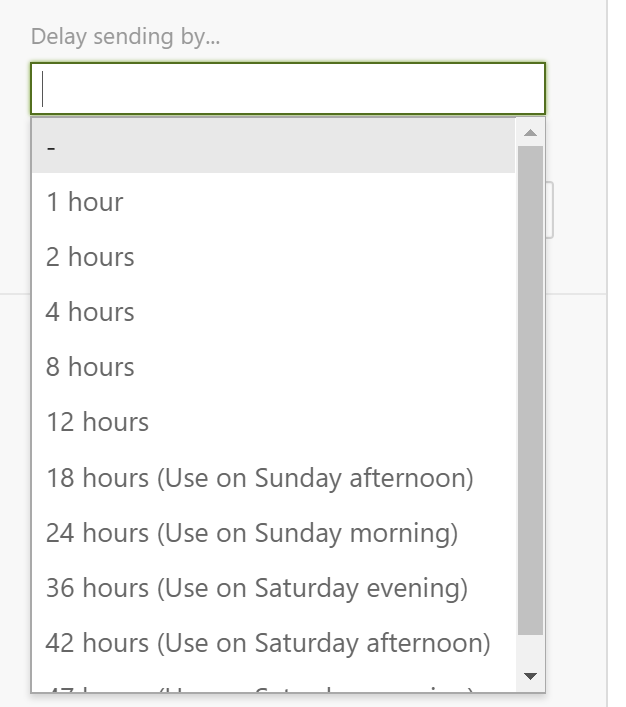Select the 12 hours option

(x=273, y=422)
